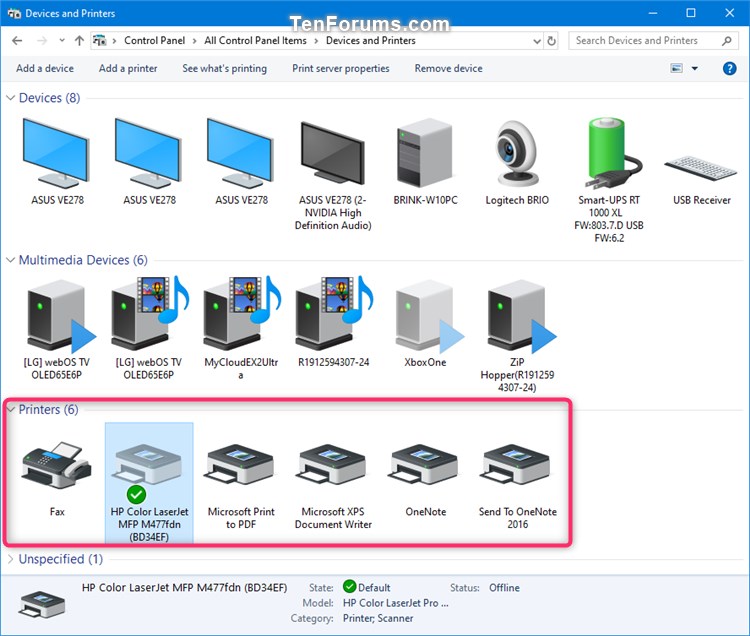Click the Refresh address bar button
Screen dimensions: 750x636
[551, 41]
